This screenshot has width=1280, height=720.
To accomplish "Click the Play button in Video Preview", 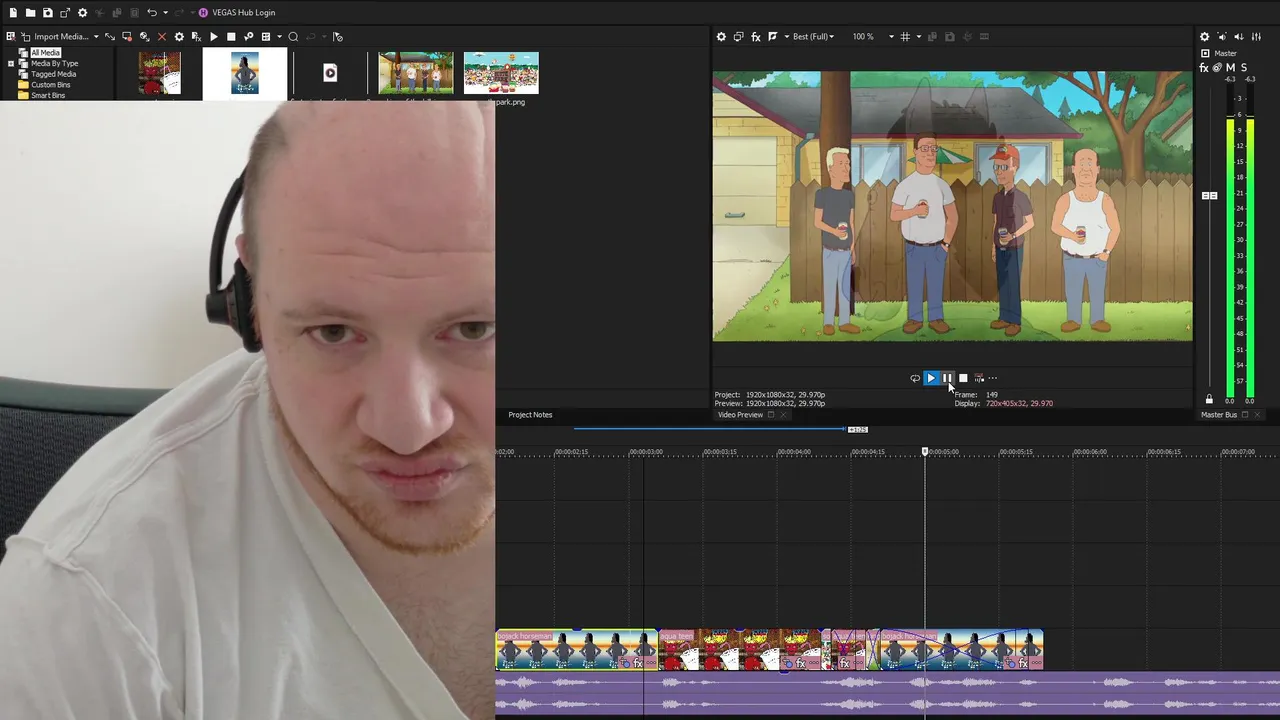I will coord(931,378).
